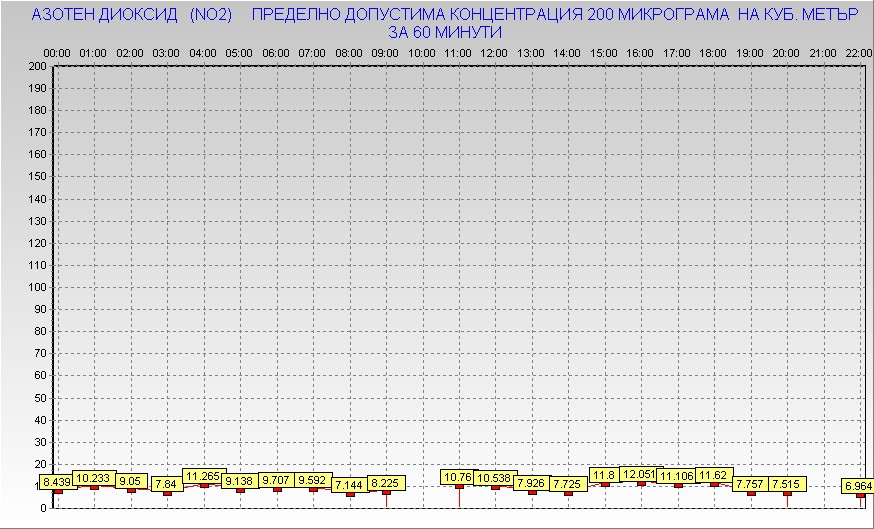The width and height of the screenshot is (874, 529).
Task: Click the 22:00 time axis label
Action: pos(859,52)
